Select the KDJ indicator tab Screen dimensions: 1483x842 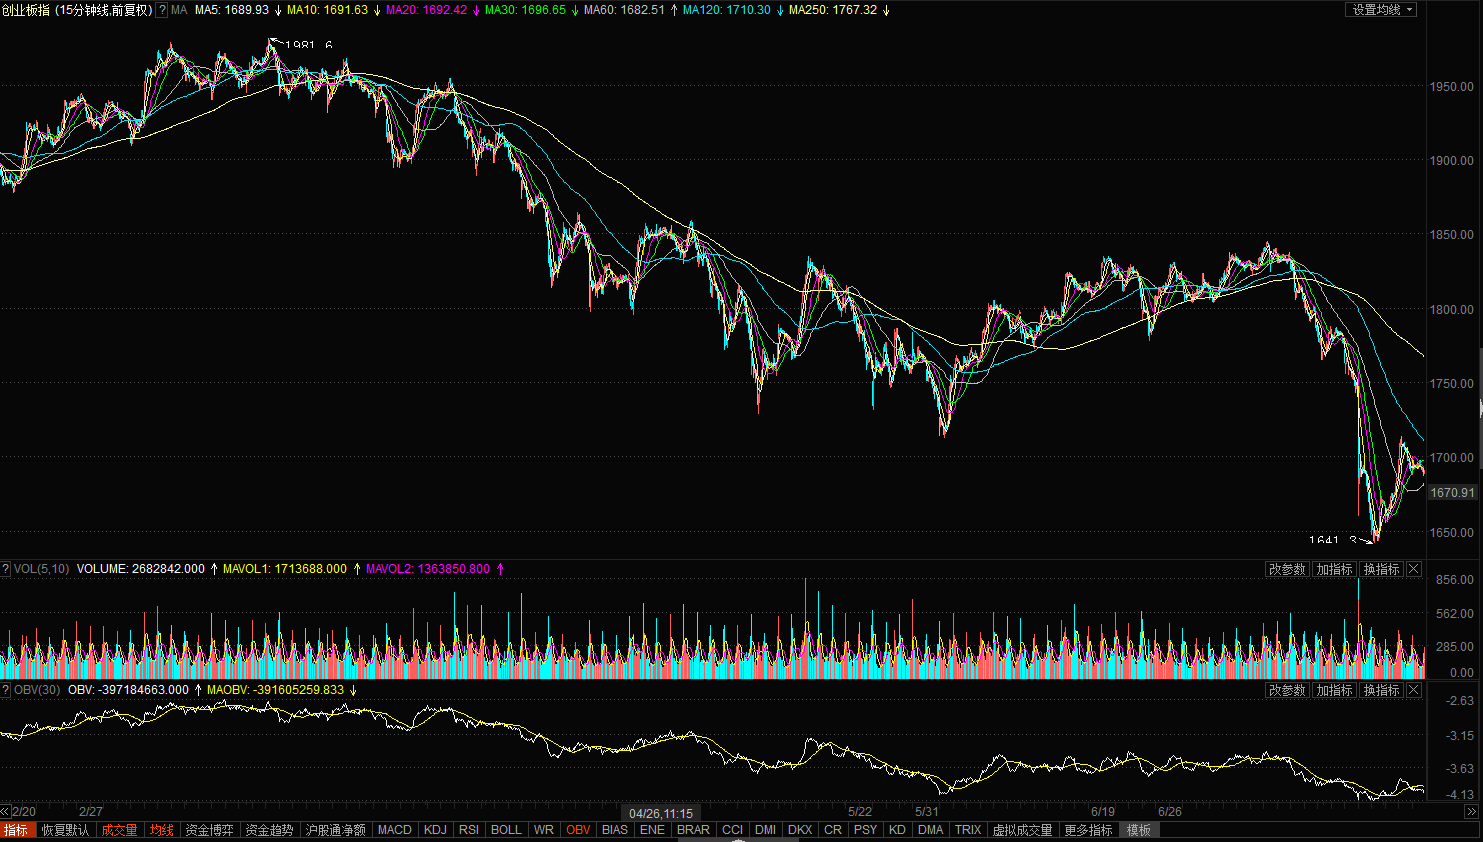tap(435, 830)
